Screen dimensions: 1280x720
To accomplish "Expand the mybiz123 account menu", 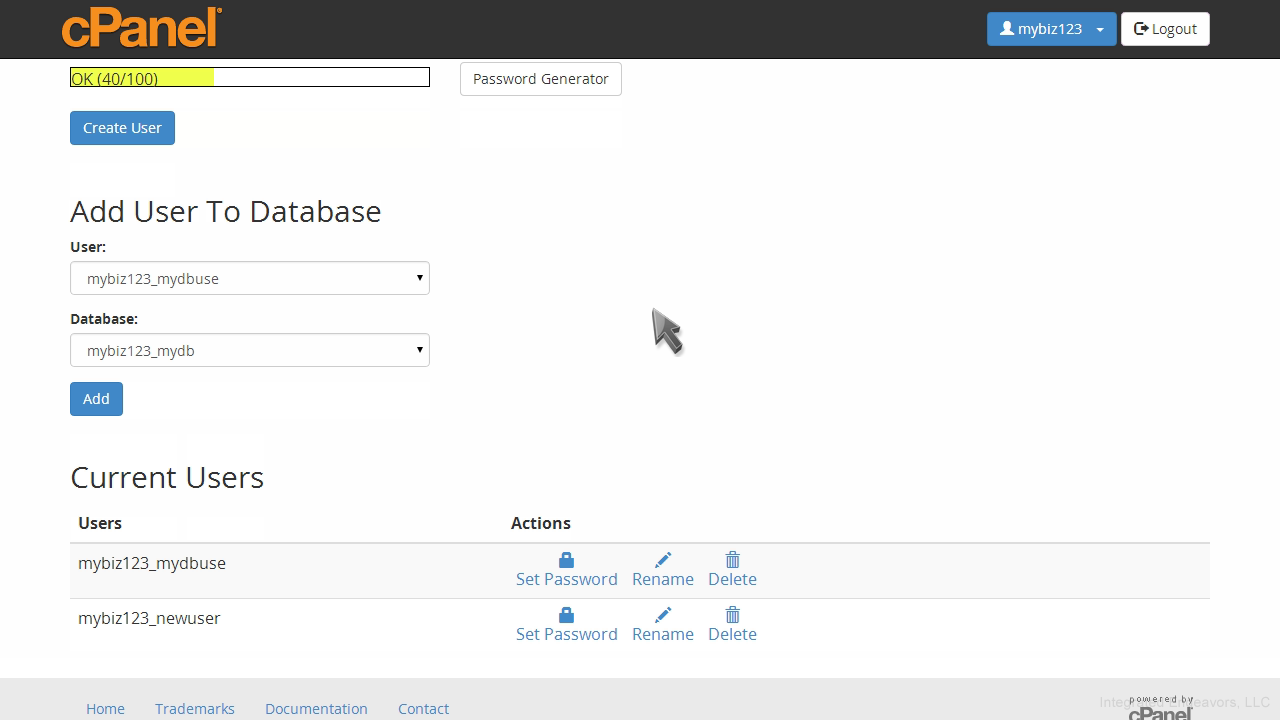I will point(1051,29).
